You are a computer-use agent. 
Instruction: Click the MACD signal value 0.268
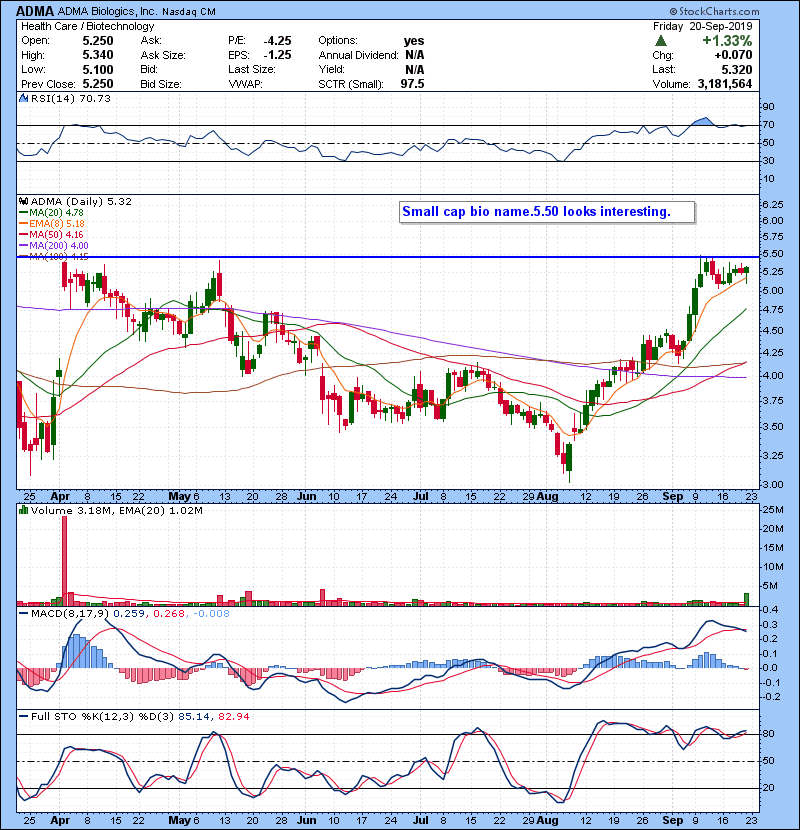169,614
